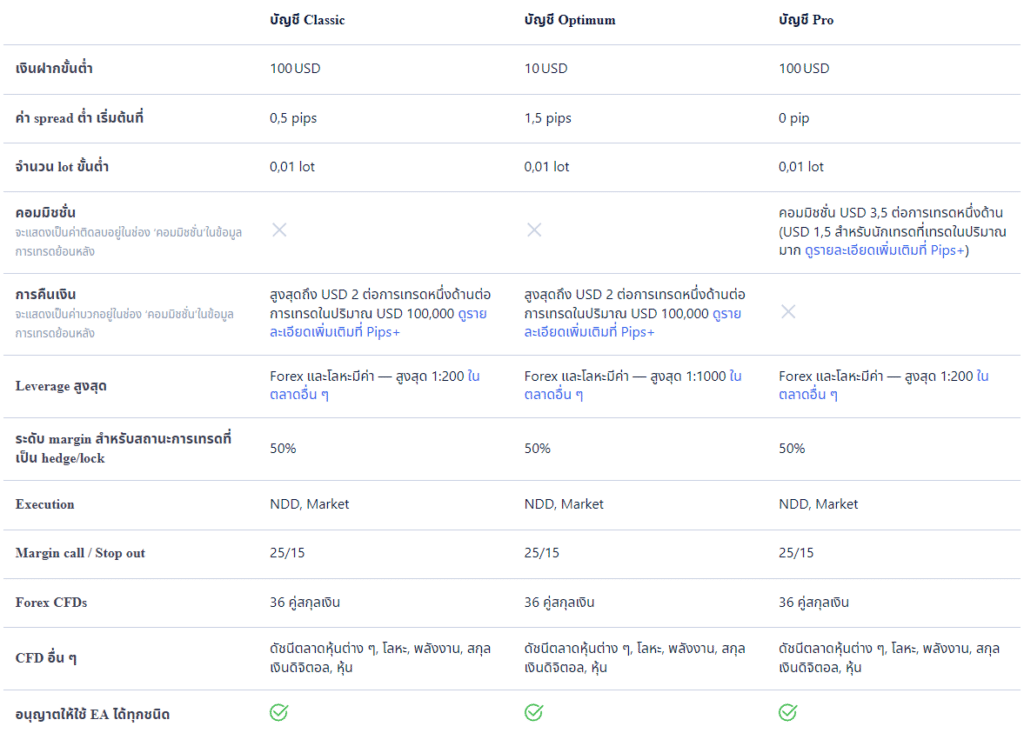The width and height of the screenshot is (1024, 733).
Task: Click the Forex CFDs row label
Action: click(x=52, y=602)
